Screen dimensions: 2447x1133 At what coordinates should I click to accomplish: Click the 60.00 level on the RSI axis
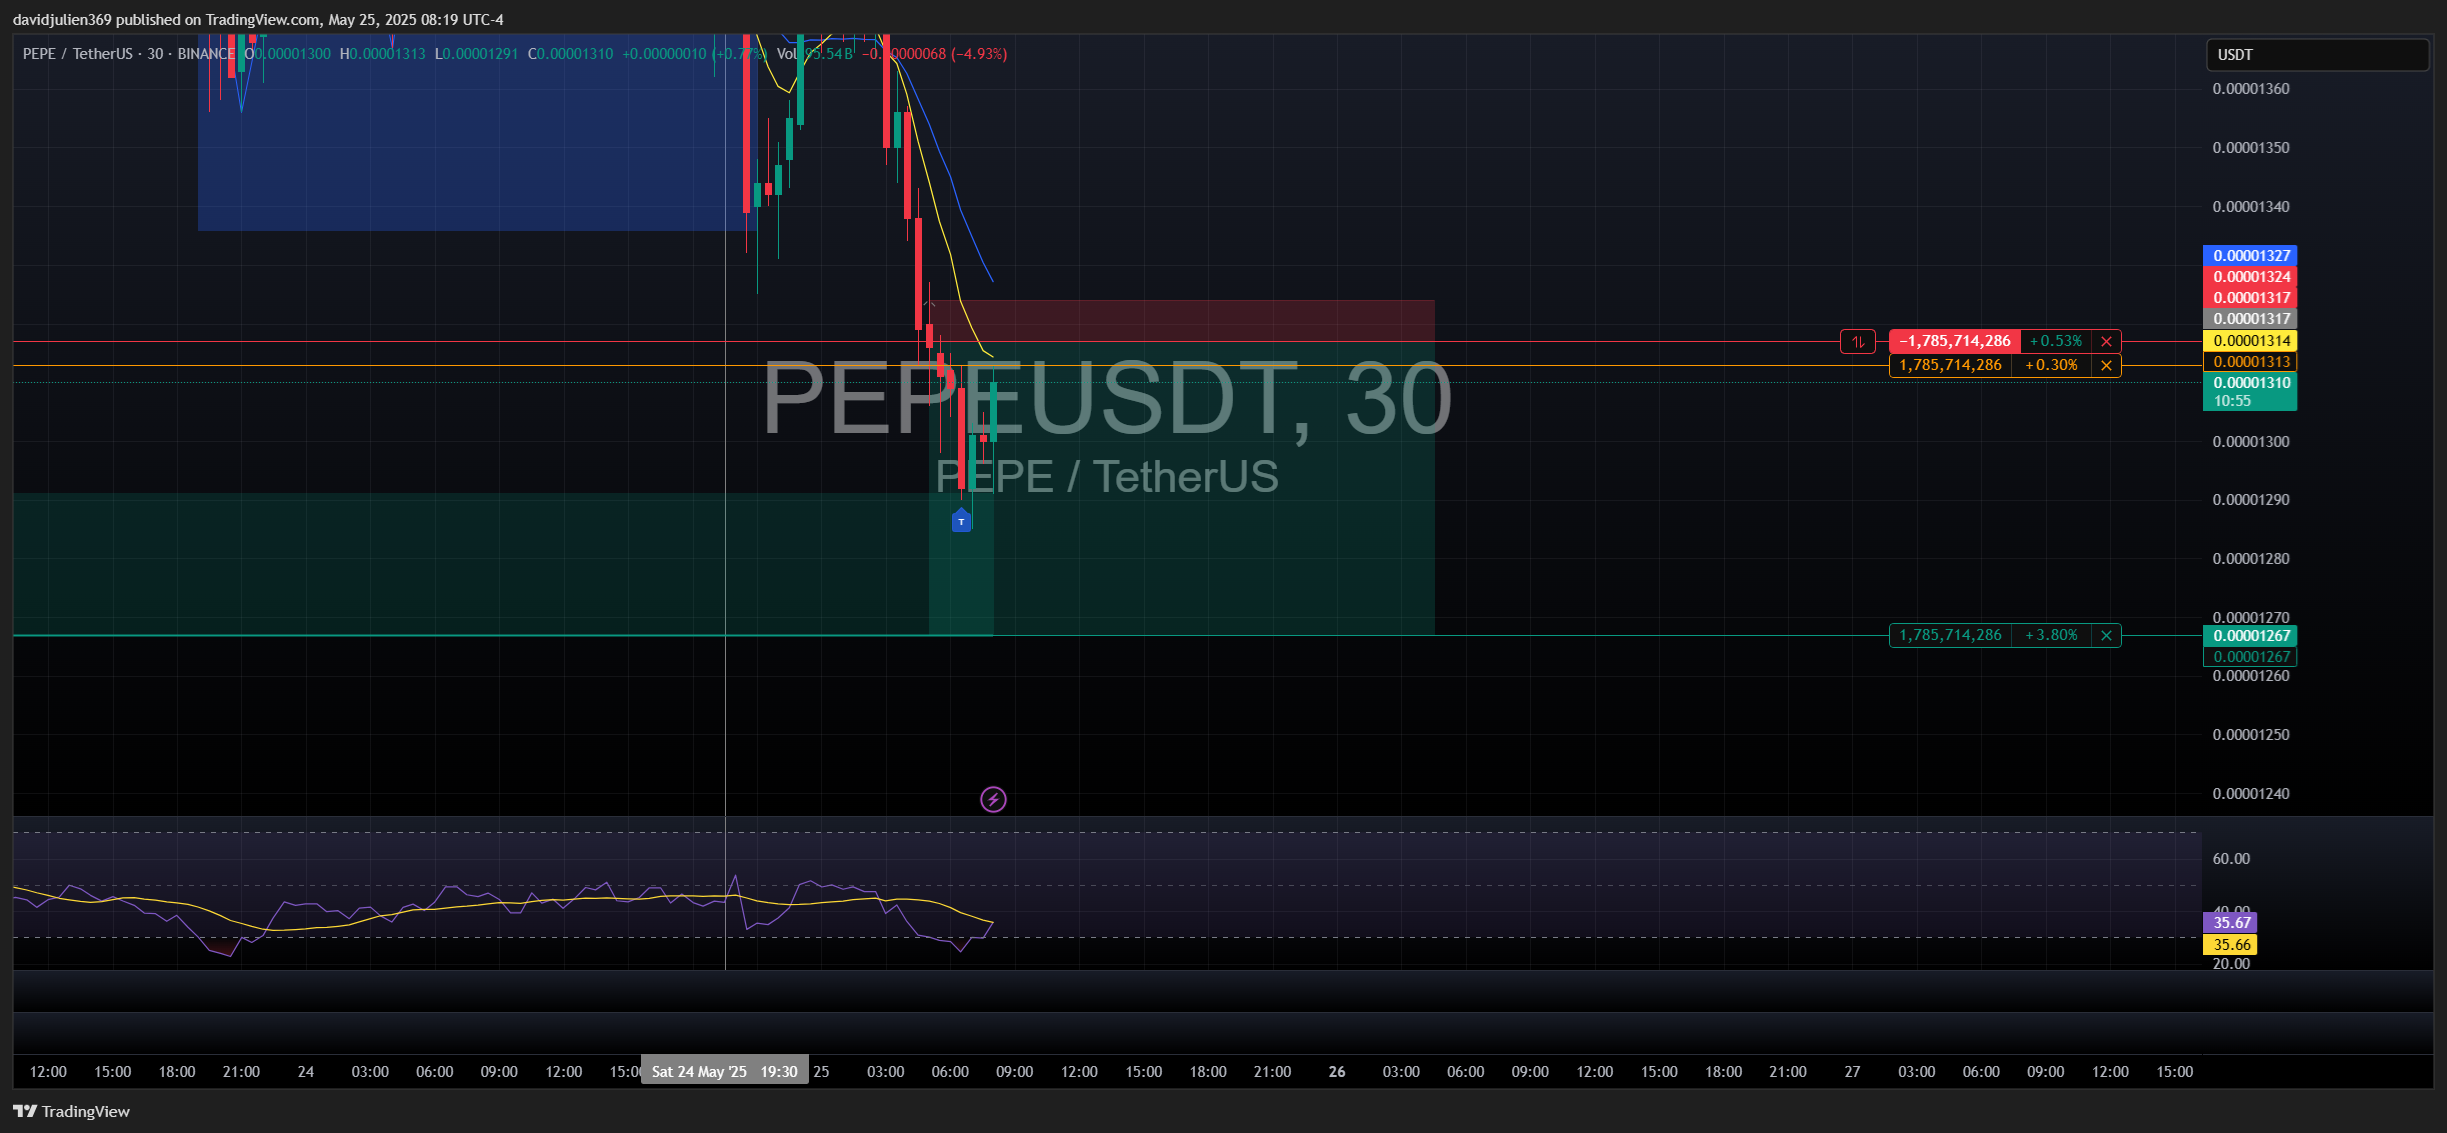(x=2231, y=859)
